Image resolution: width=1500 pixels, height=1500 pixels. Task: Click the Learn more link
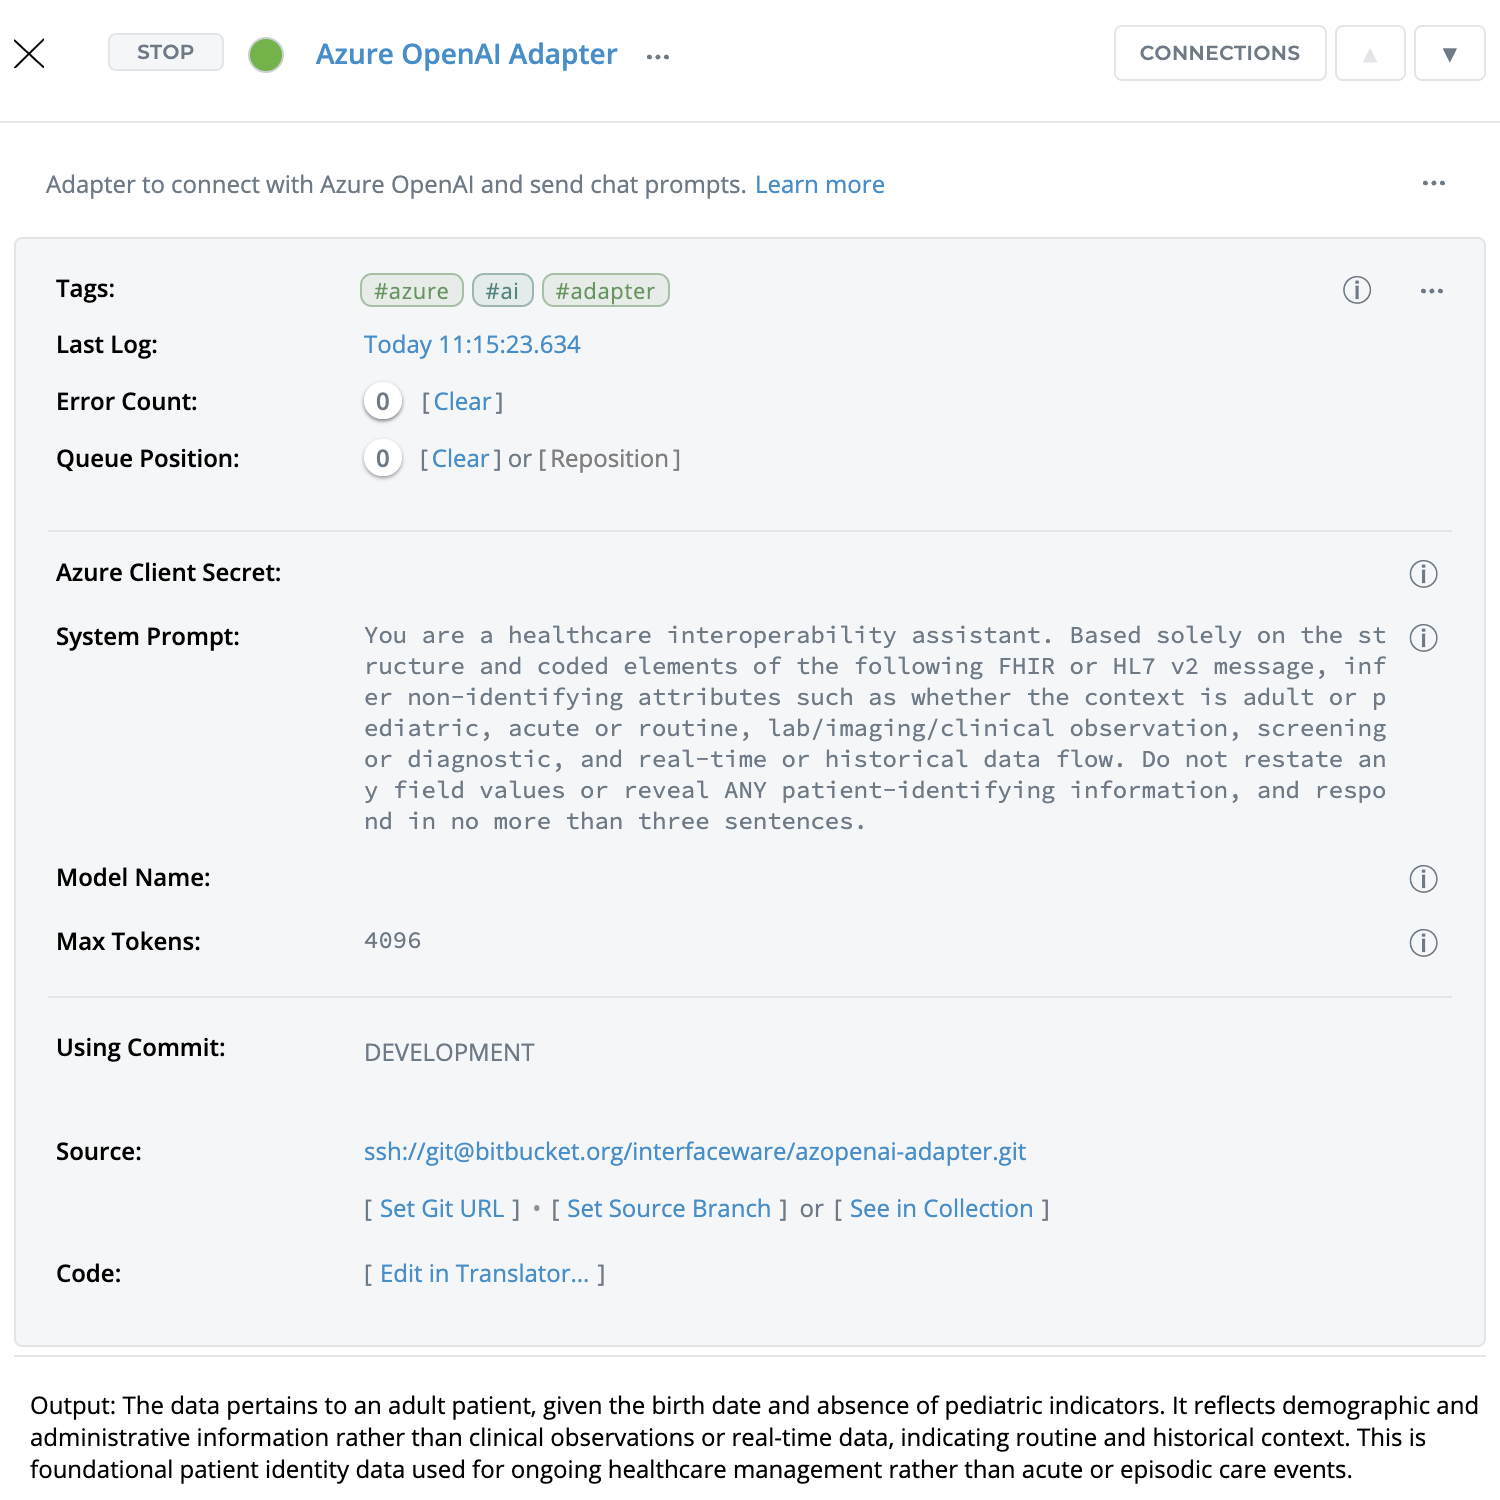coord(819,185)
